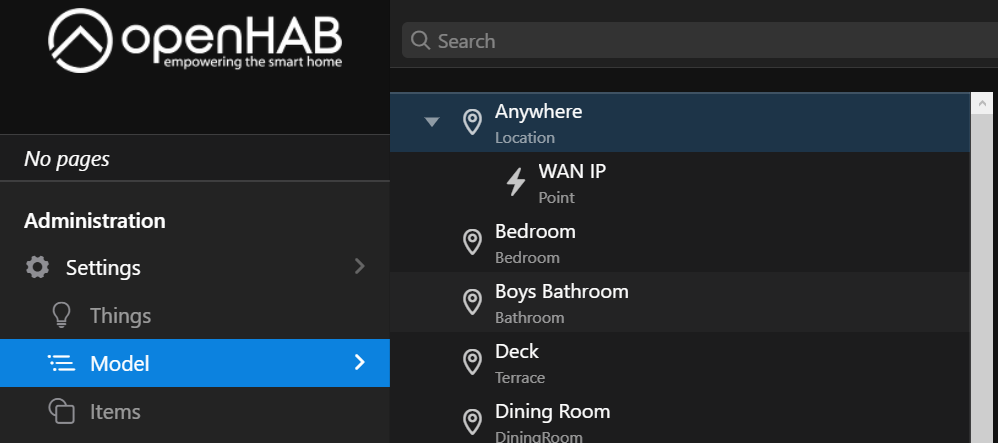
Task: Click the Deck location pin icon
Action: 472,362
